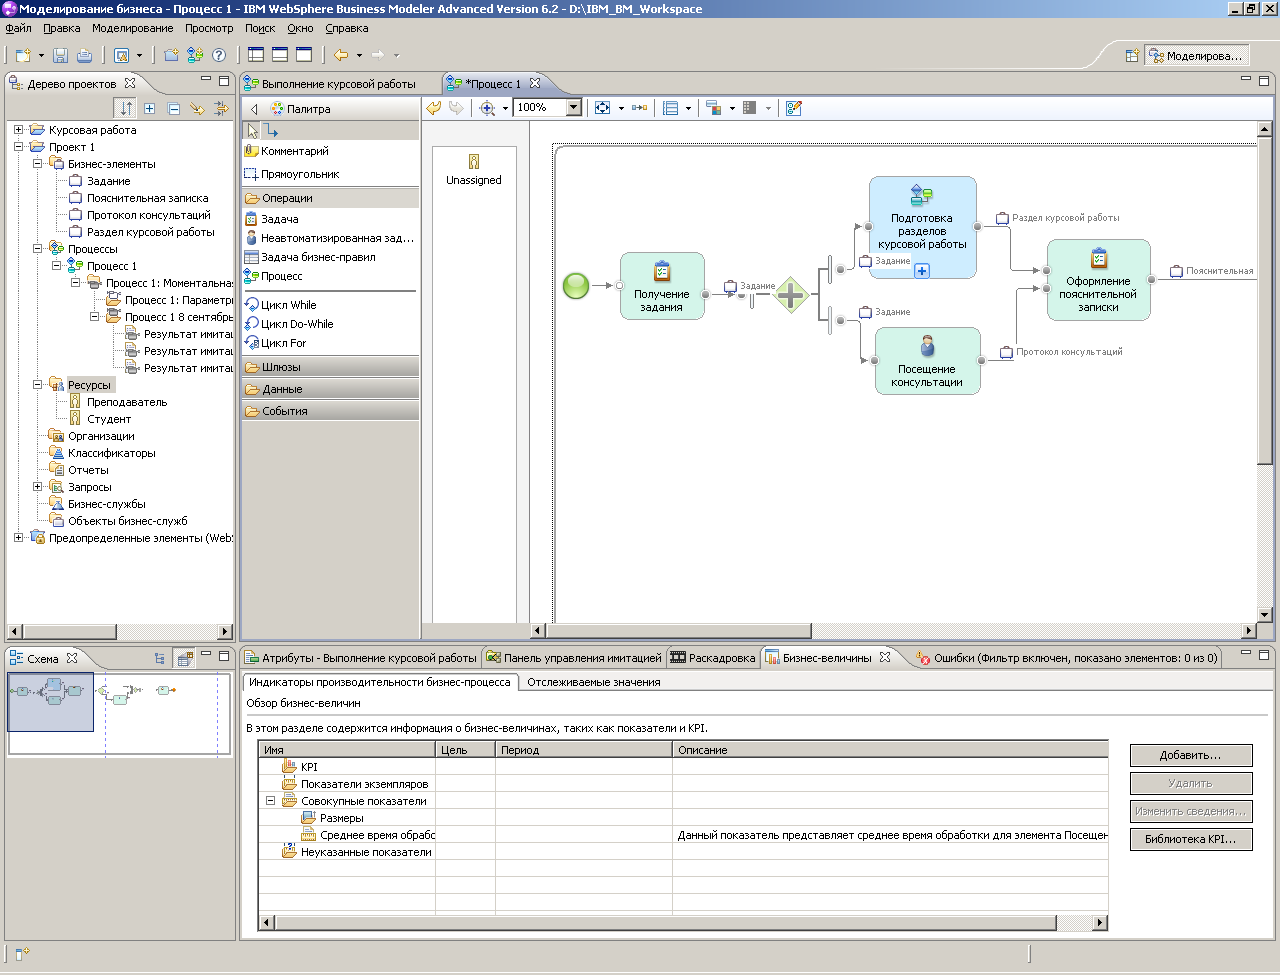Select the Connection tool in palette
The image size is (1280, 975).
(x=271, y=130)
